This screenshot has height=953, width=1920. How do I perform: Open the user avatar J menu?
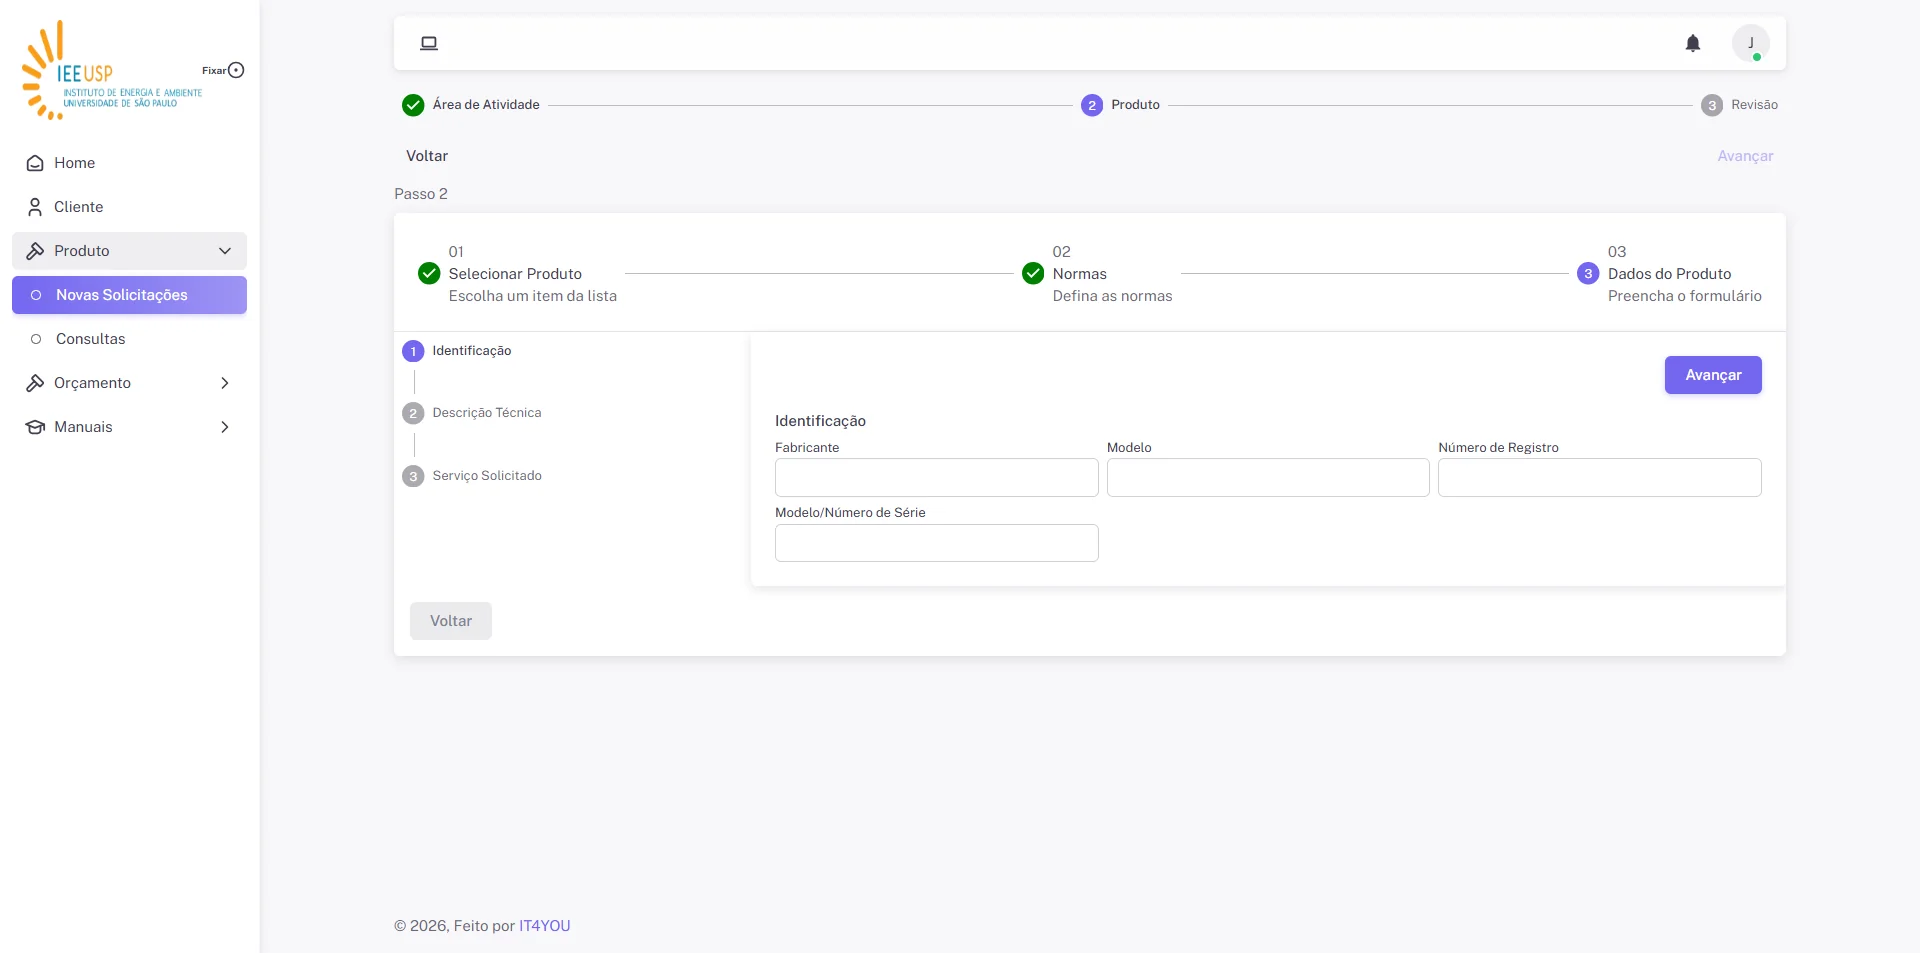click(1750, 43)
